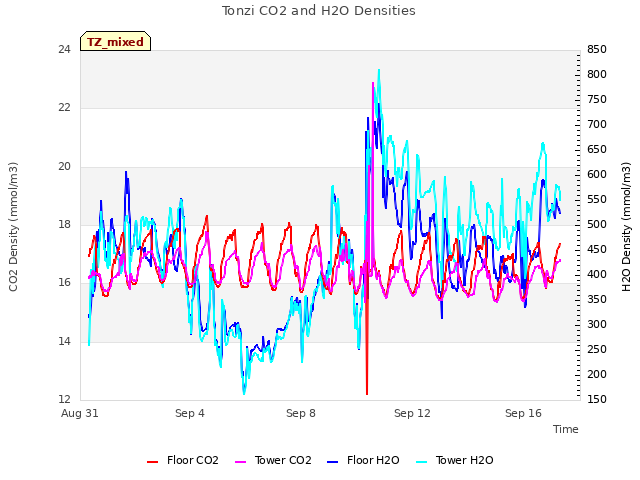Click the Tower CO2 legend entry
Screen dimensions: 640x480
pyautogui.click(x=273, y=460)
